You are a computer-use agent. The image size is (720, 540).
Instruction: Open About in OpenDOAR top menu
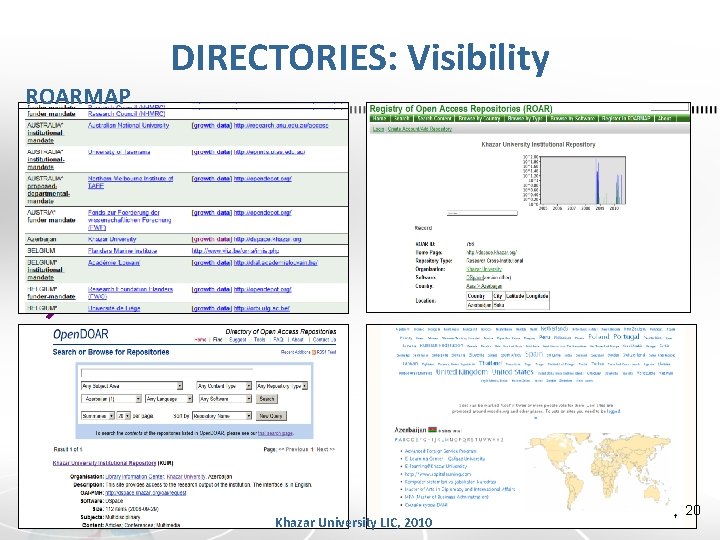(298, 340)
